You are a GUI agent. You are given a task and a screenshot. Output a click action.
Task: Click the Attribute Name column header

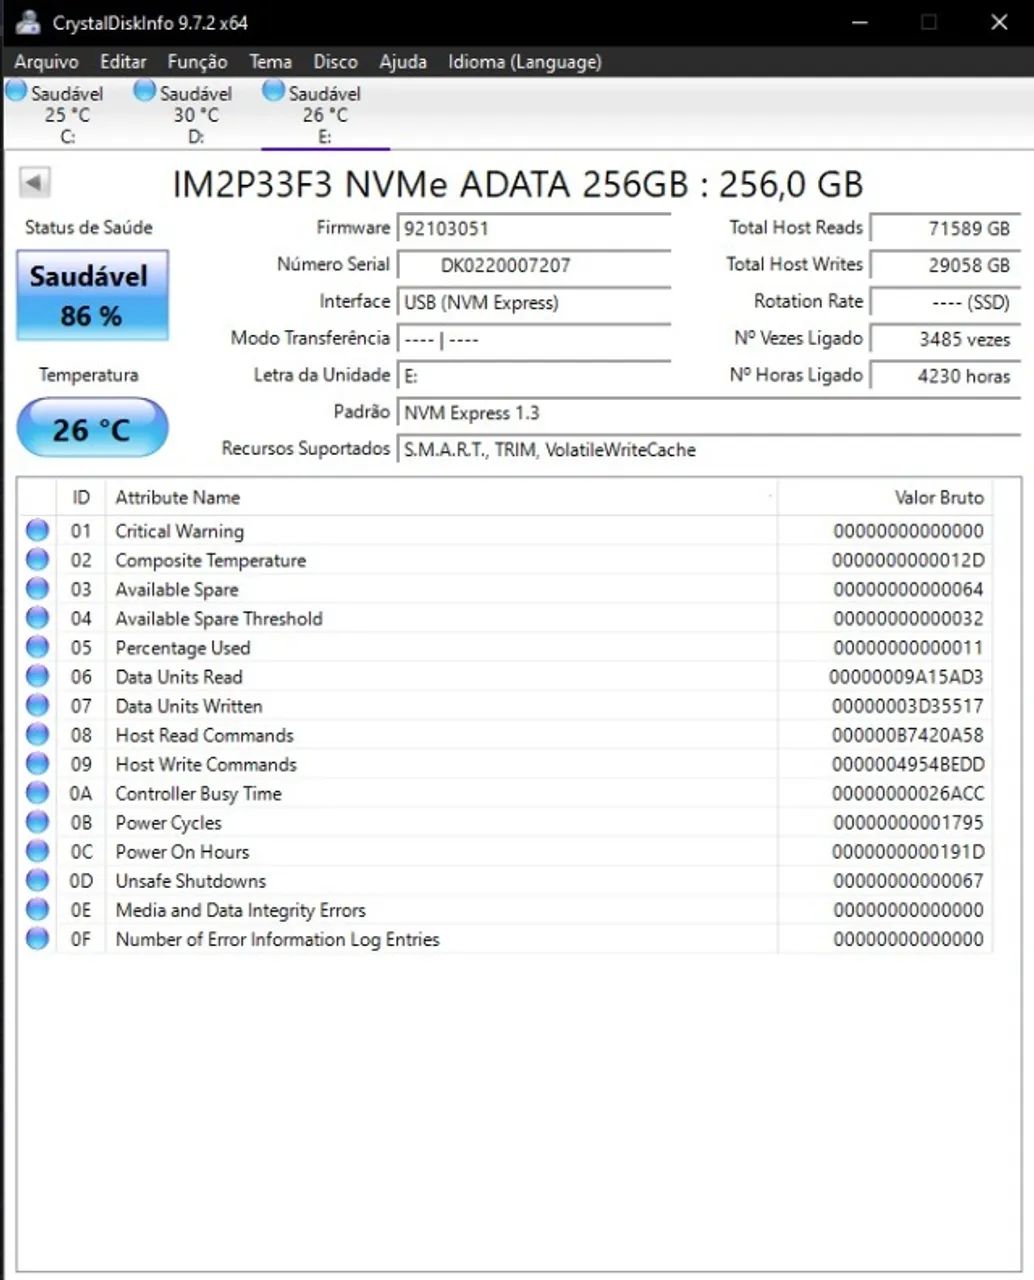(441, 497)
